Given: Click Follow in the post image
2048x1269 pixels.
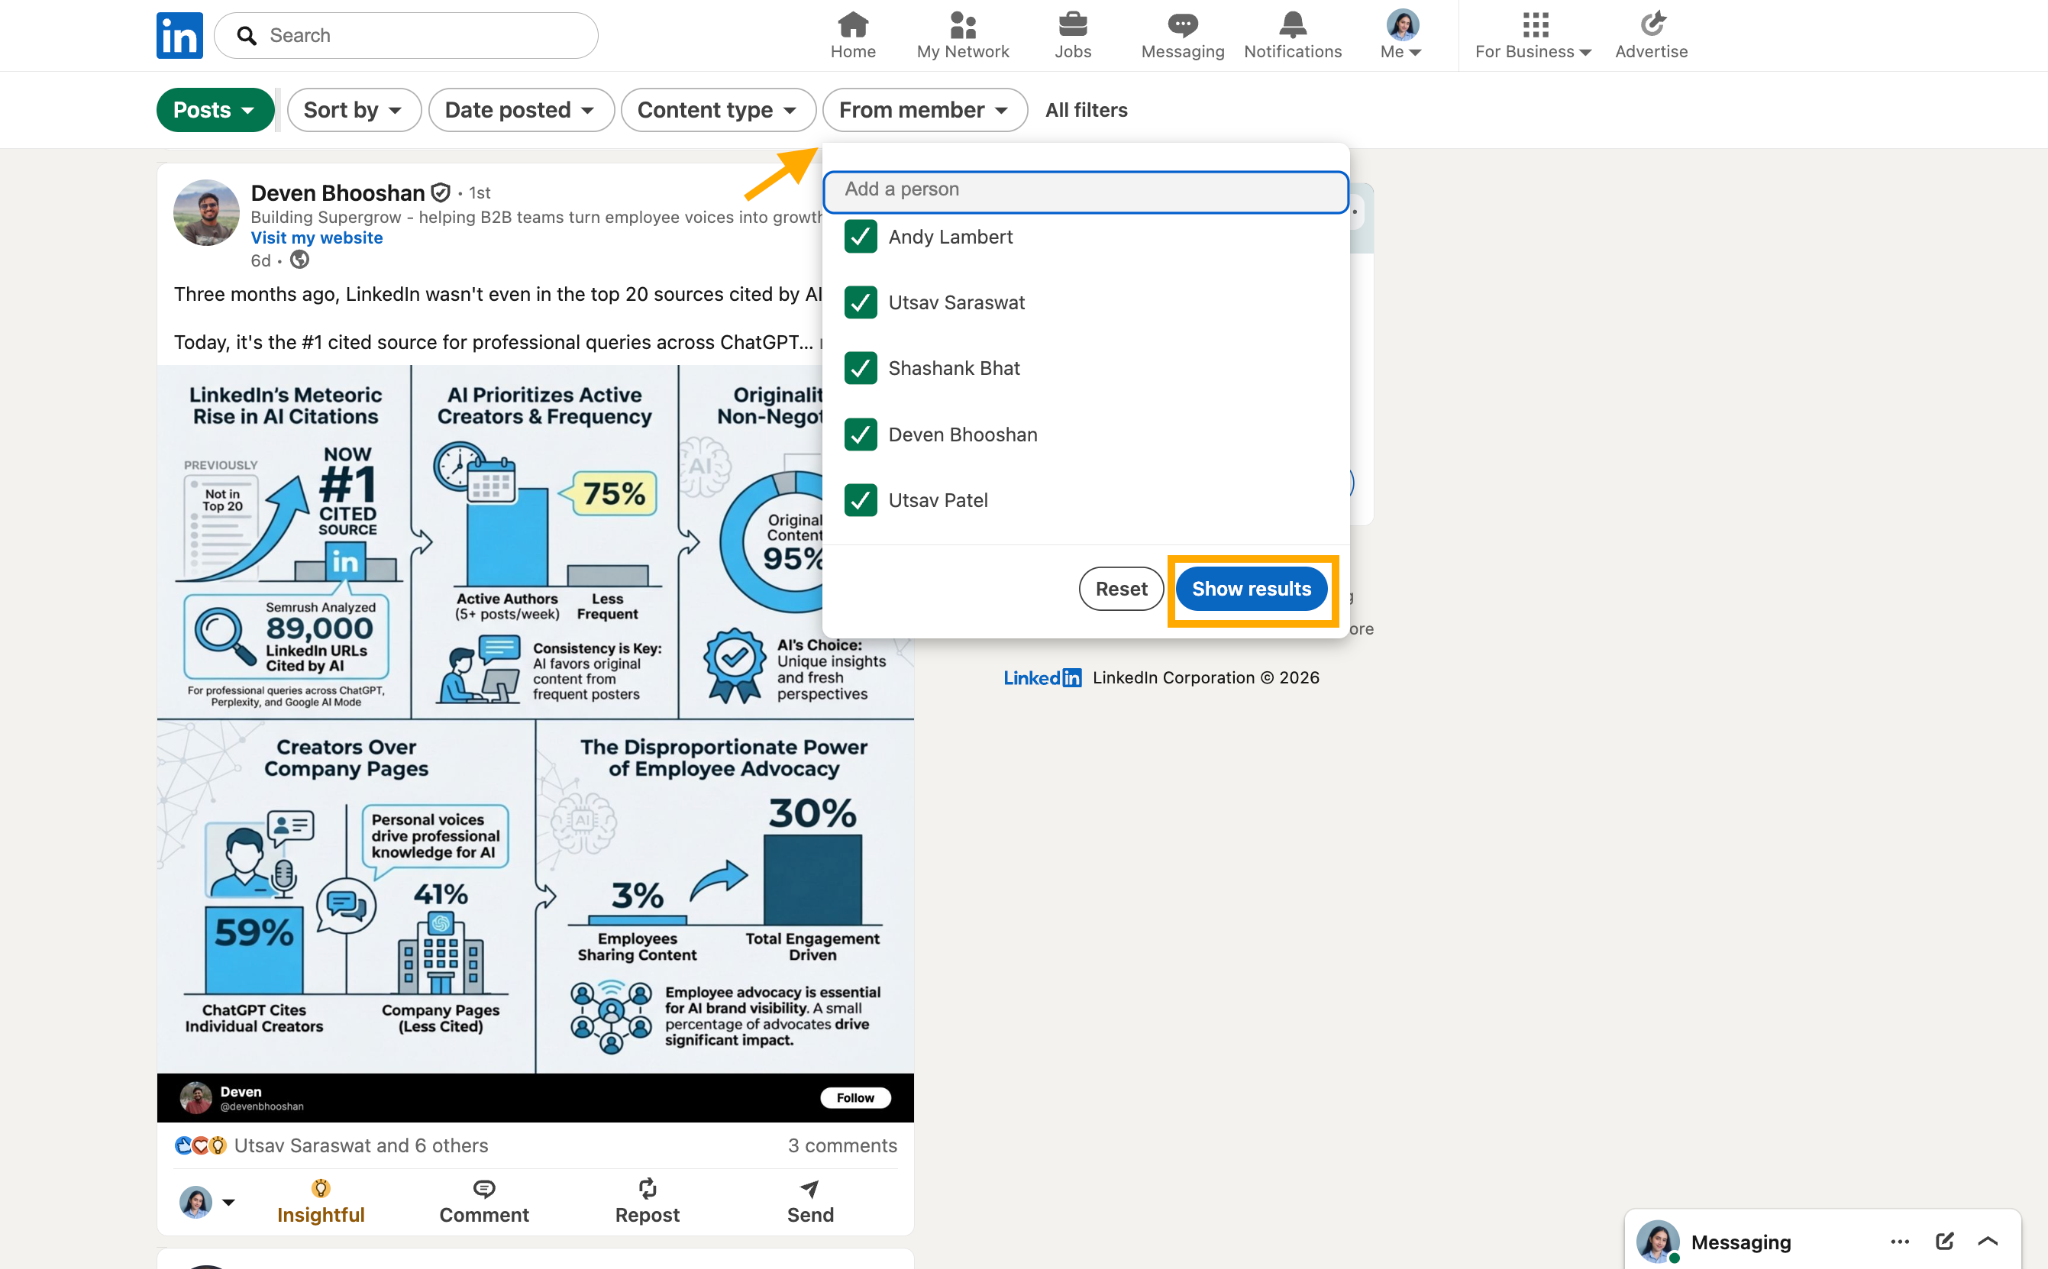Looking at the screenshot, I should tap(855, 1098).
